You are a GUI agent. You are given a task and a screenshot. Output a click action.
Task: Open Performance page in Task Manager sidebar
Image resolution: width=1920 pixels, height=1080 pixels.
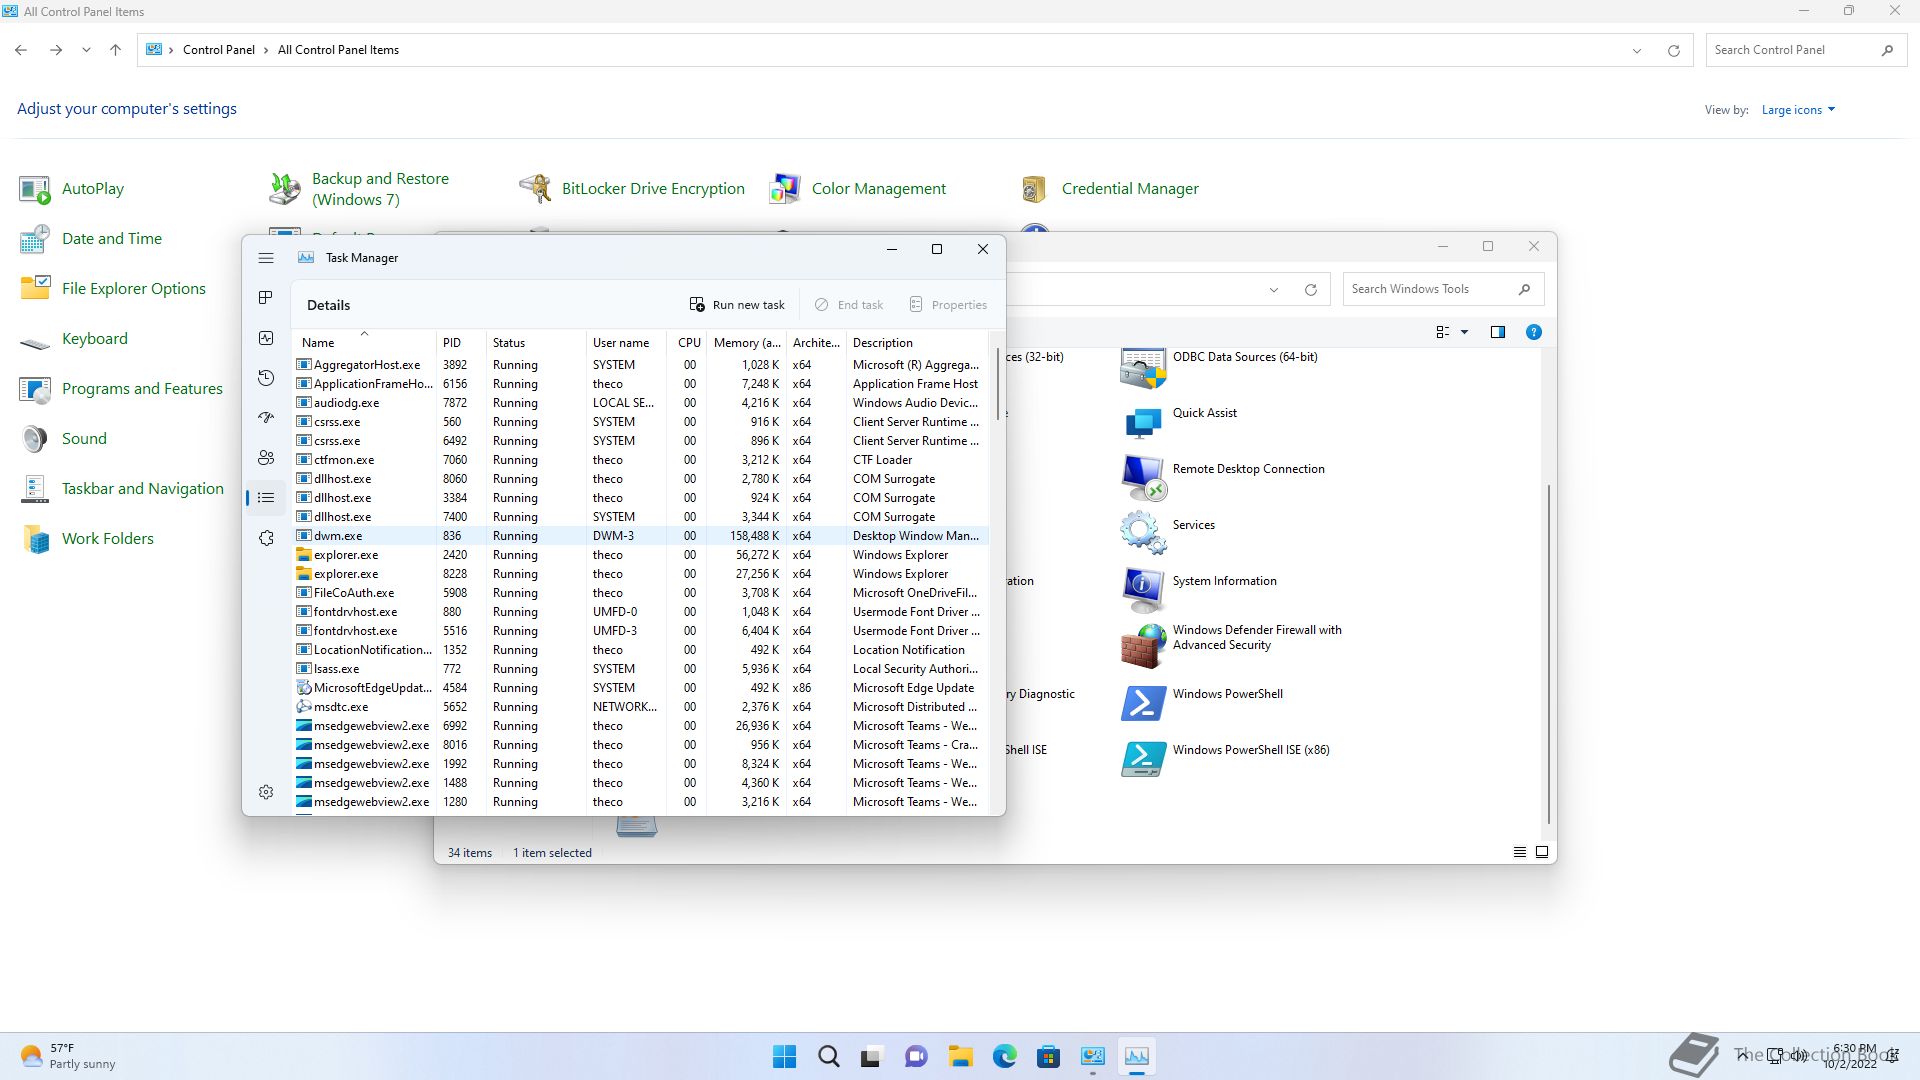pos(266,338)
